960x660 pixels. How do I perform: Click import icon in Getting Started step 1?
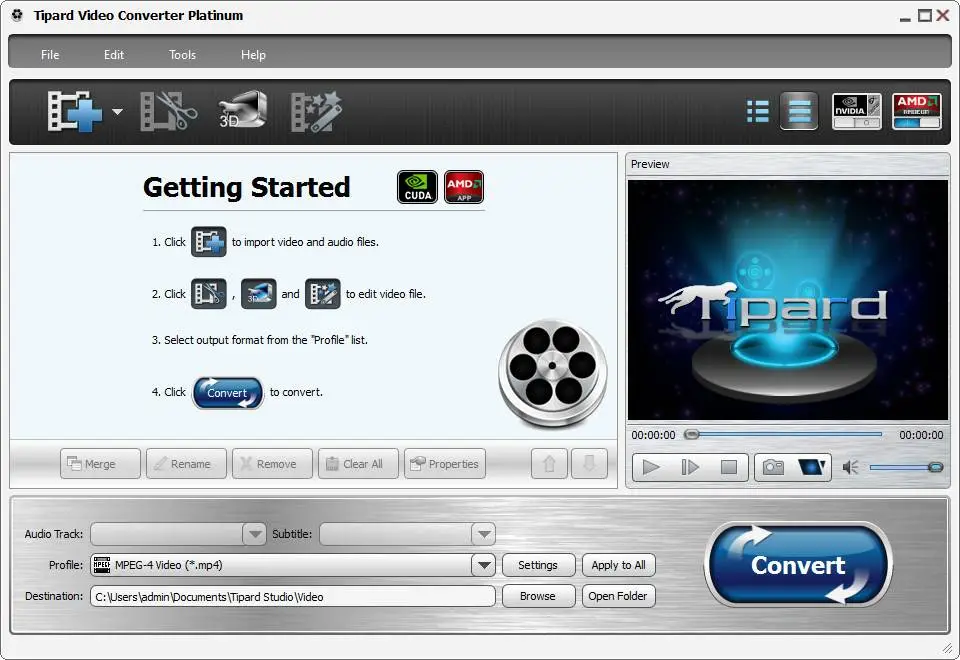pos(209,242)
